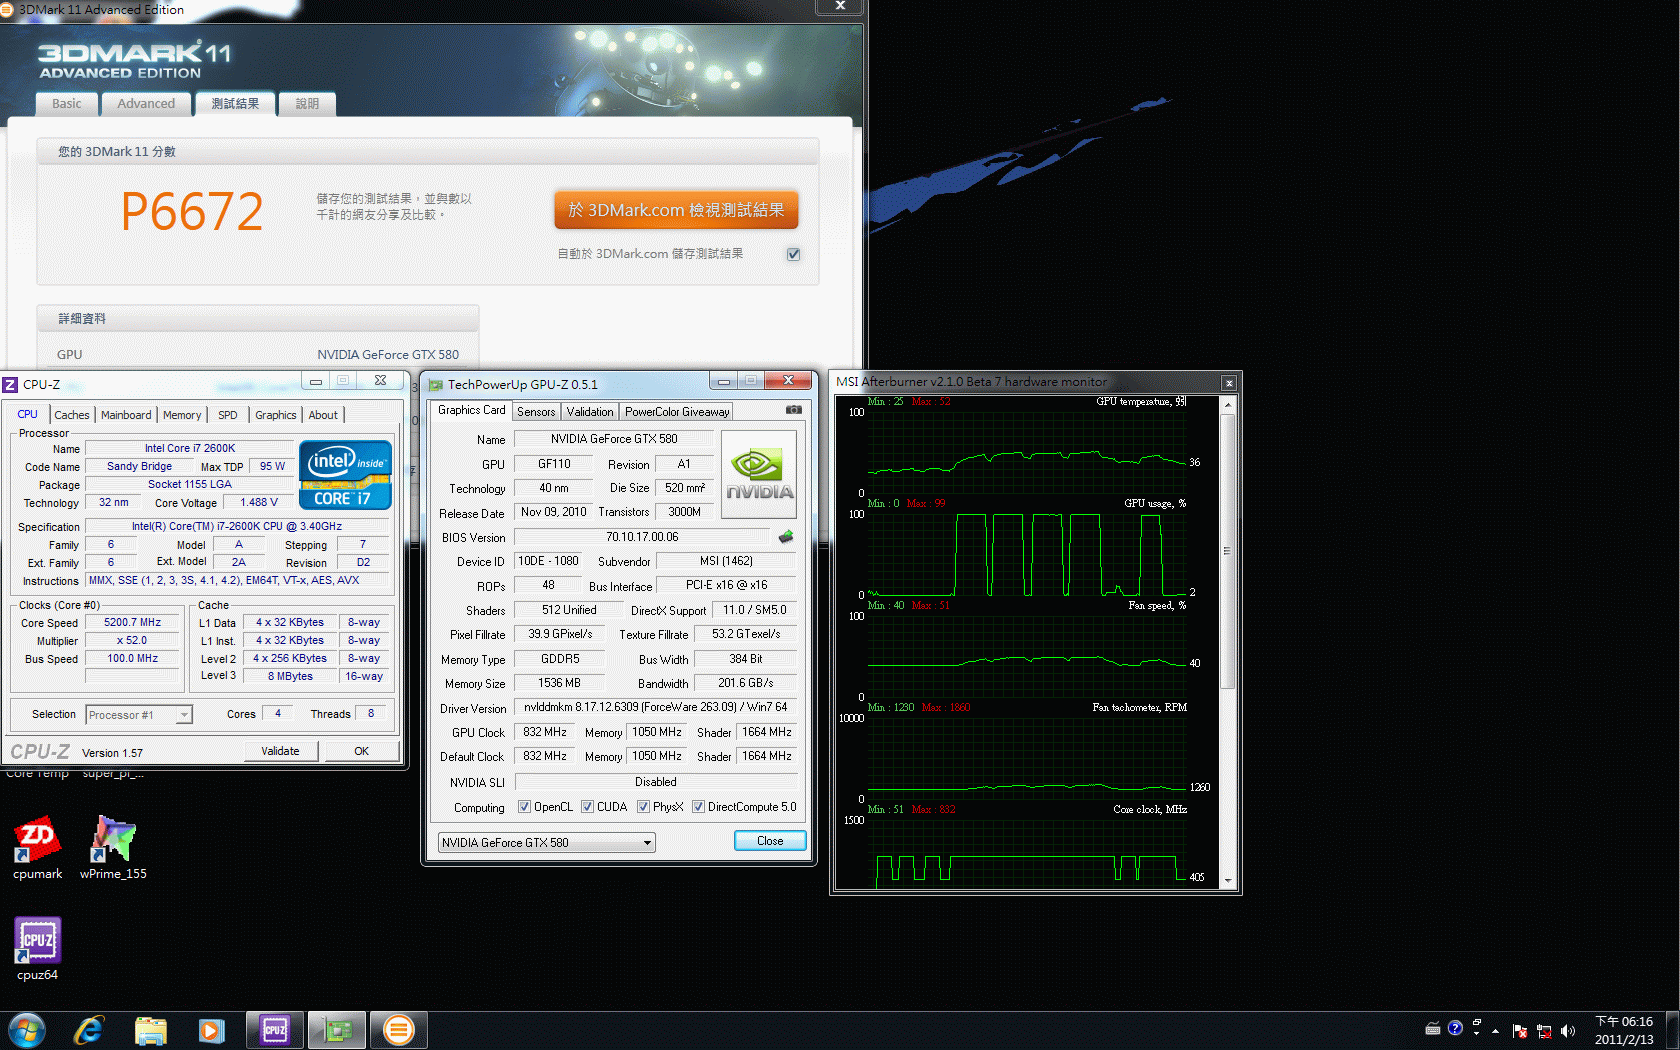Image resolution: width=1680 pixels, height=1050 pixels.
Task: Click the BIOS save chip icon in GPU-Z
Action: coord(786,537)
